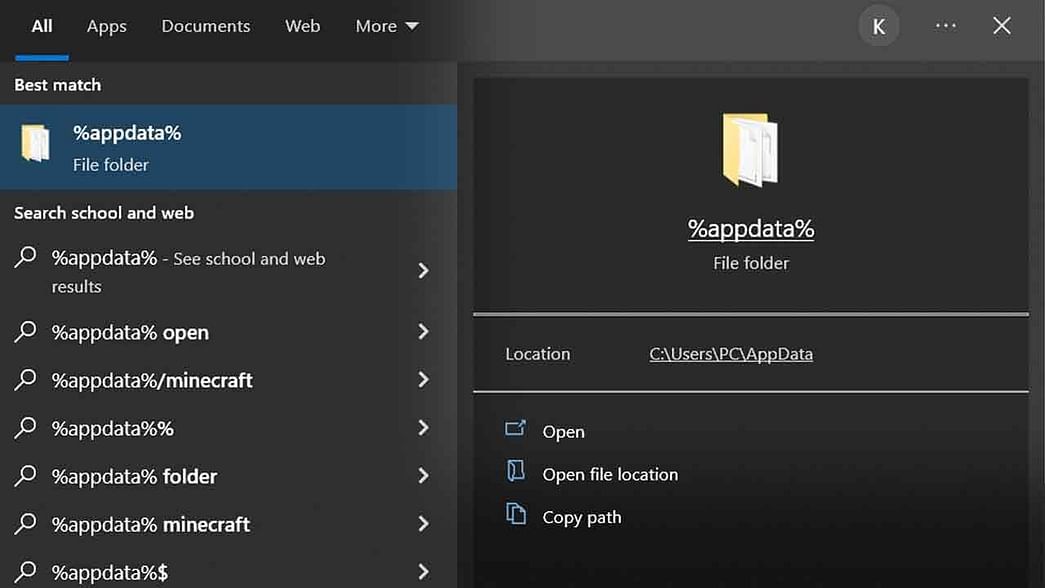Click the large folder icon in the preview pane
The image size is (1045, 588).
pyautogui.click(x=750, y=150)
